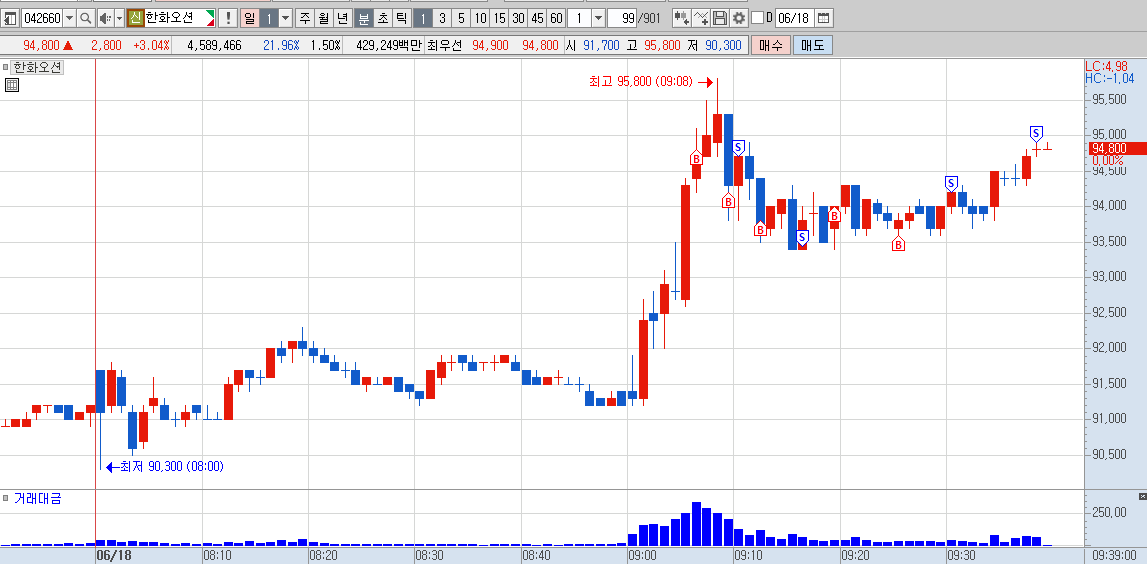Click the candle count 99 input field
The image size is (1147, 564).
[623, 18]
